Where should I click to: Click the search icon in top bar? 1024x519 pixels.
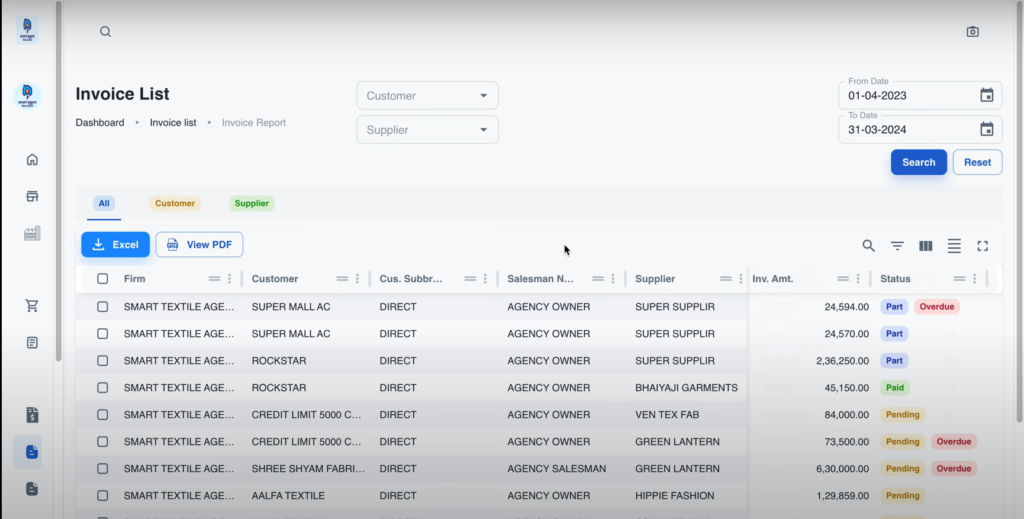tap(105, 31)
